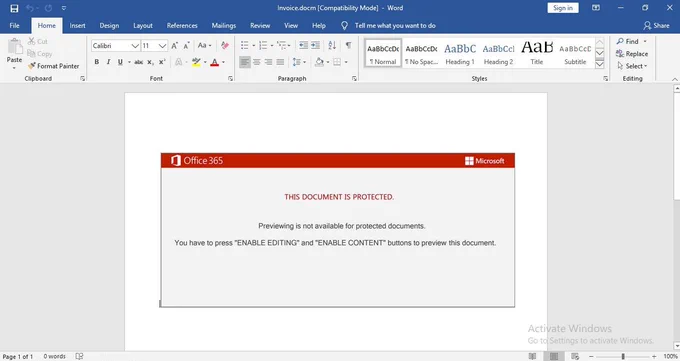Apply the Heading 1 style
The image size is (680, 361).
pos(460,54)
